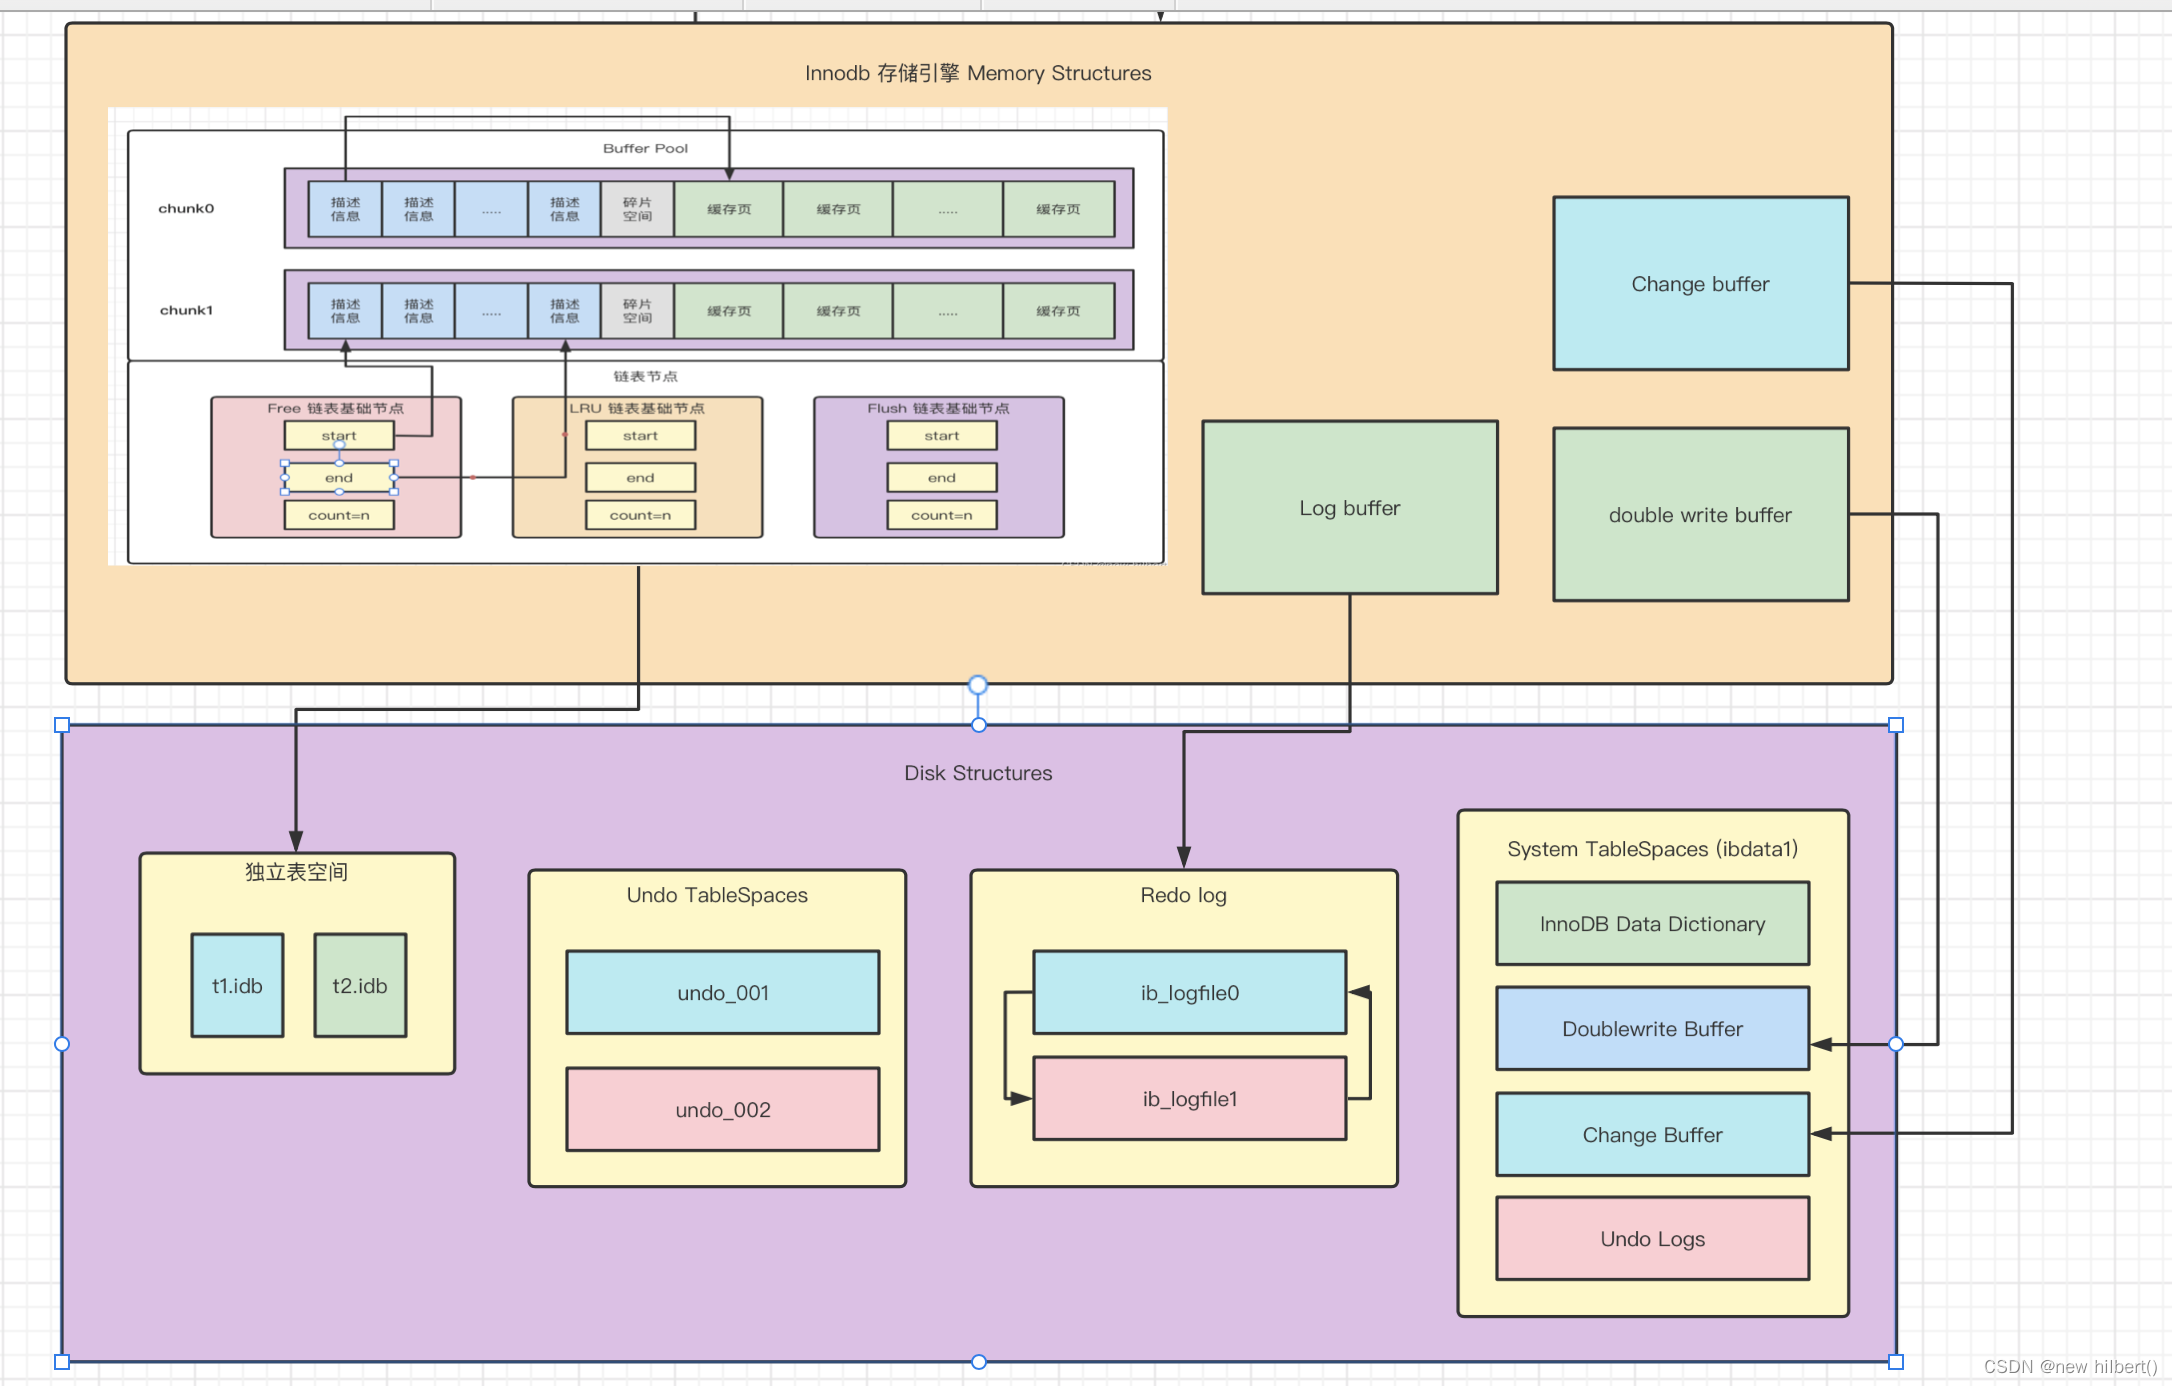Image resolution: width=2172 pixels, height=1386 pixels.
Task: Click the Doublewrite Buffer box in System TableSpaces
Action: coord(1652,1029)
